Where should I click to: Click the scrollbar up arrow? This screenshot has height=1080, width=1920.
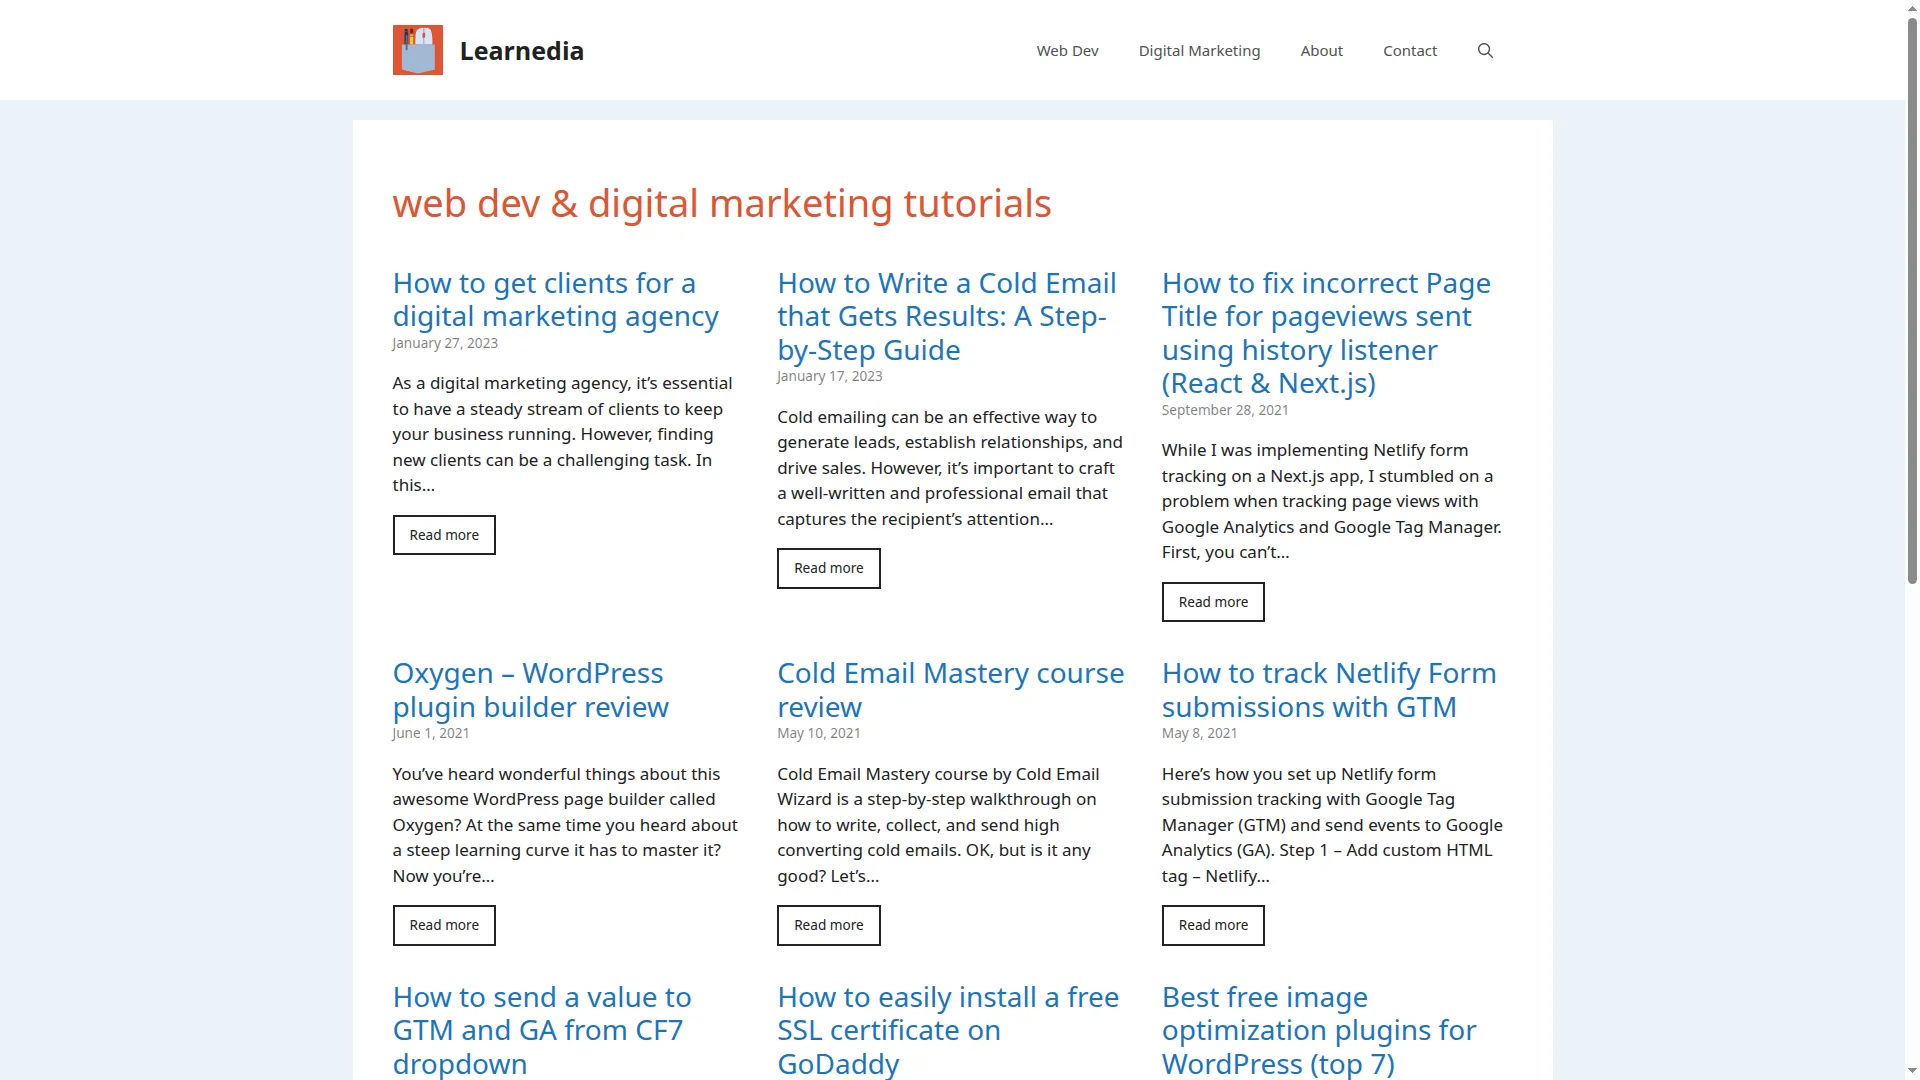click(x=1912, y=7)
